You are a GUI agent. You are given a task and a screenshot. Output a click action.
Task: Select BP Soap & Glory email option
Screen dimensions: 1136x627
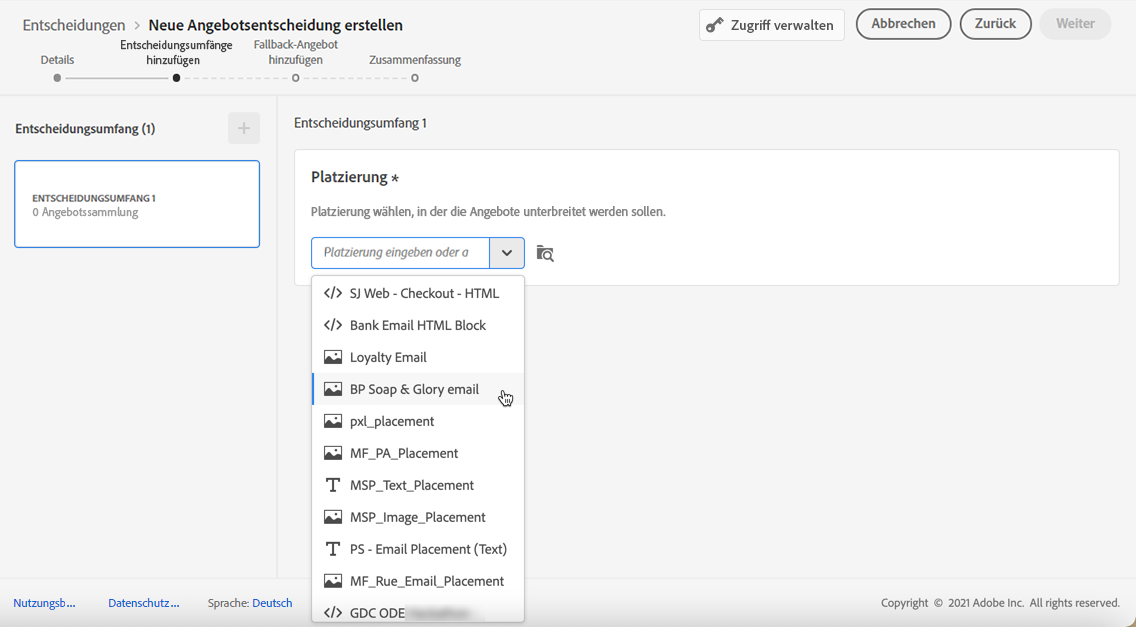point(414,389)
